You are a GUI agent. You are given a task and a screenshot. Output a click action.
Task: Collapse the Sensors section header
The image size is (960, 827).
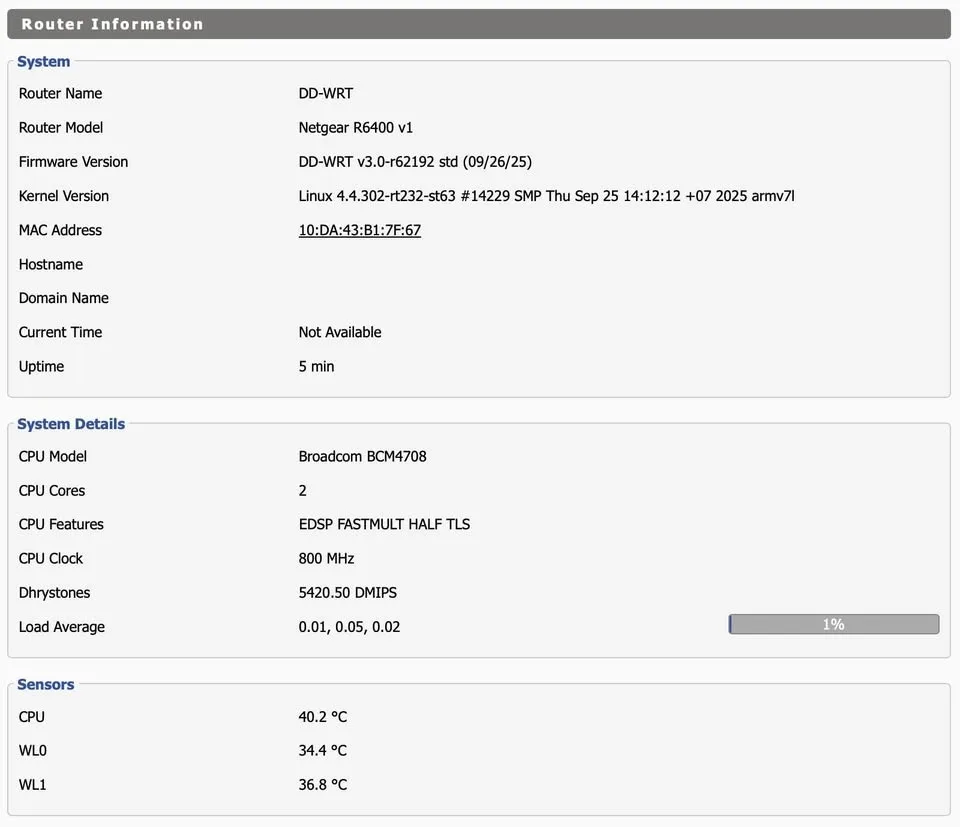[x=45, y=684]
